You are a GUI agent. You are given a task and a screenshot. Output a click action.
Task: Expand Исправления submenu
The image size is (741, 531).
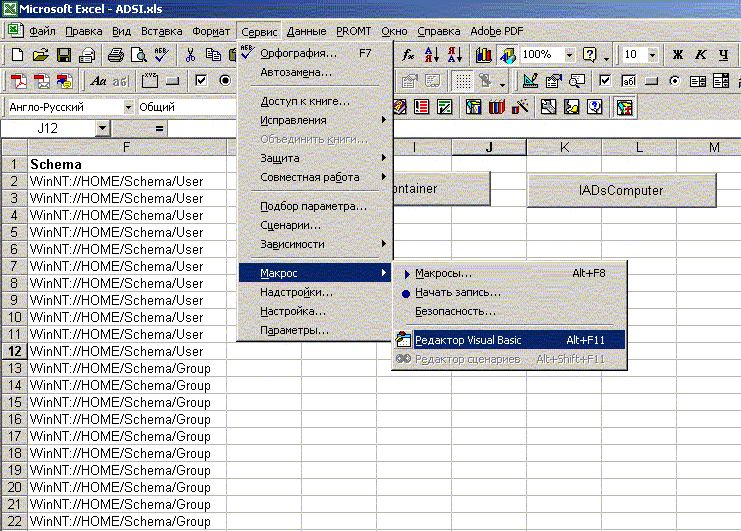[x=315, y=120]
